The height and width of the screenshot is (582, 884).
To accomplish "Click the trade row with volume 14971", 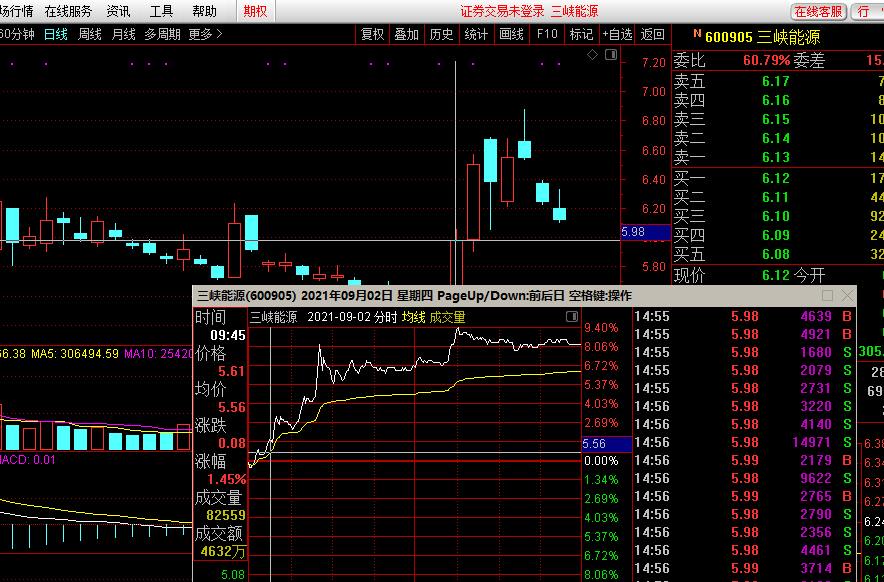I will (744, 442).
